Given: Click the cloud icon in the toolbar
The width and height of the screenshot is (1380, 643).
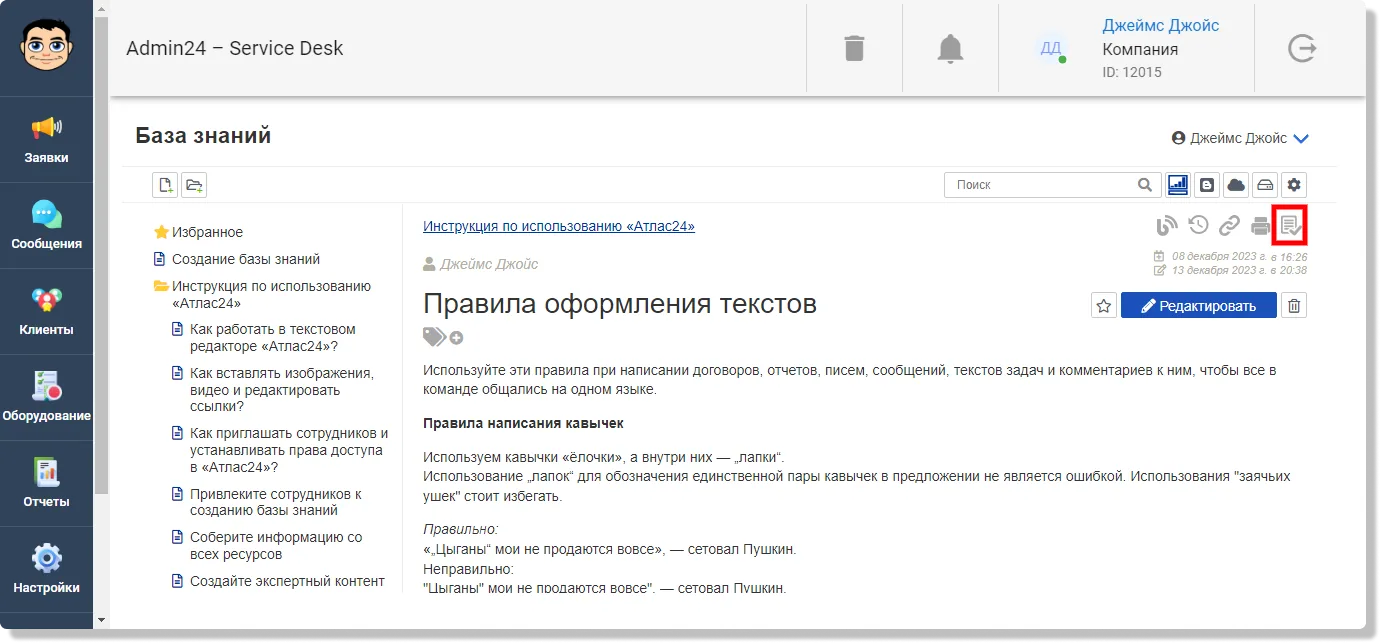Looking at the screenshot, I should [x=1236, y=185].
